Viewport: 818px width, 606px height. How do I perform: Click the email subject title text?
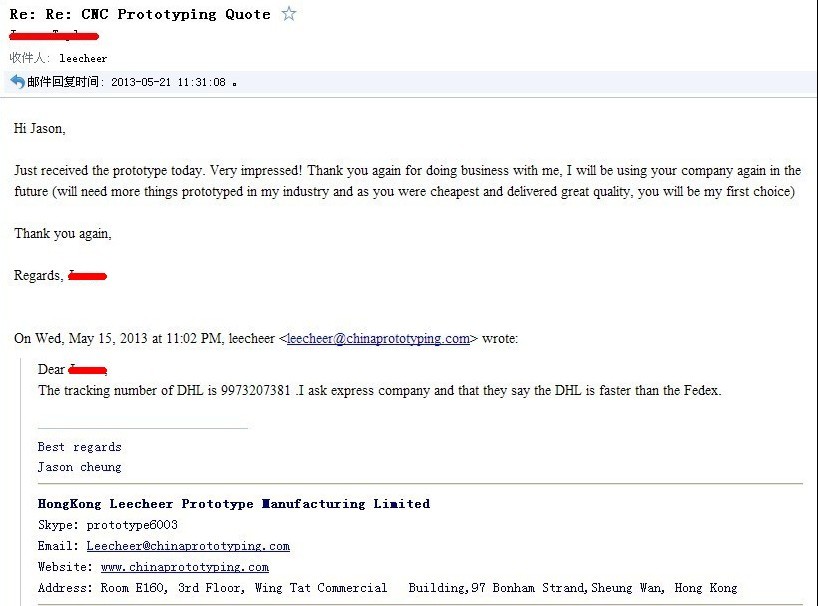point(140,14)
